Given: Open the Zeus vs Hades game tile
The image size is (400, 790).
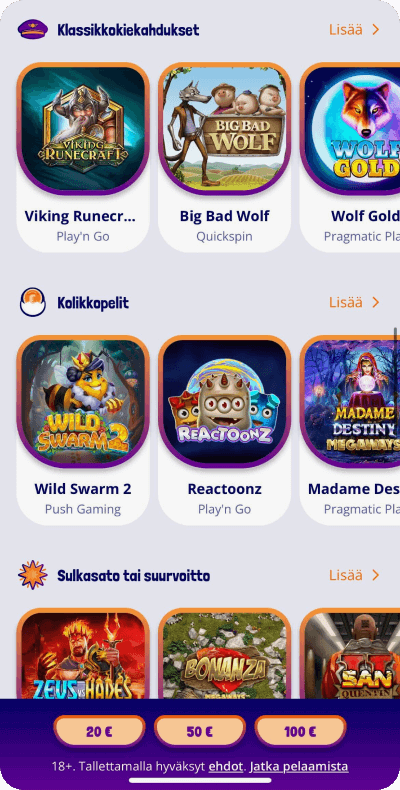Looking at the screenshot, I should [83, 654].
